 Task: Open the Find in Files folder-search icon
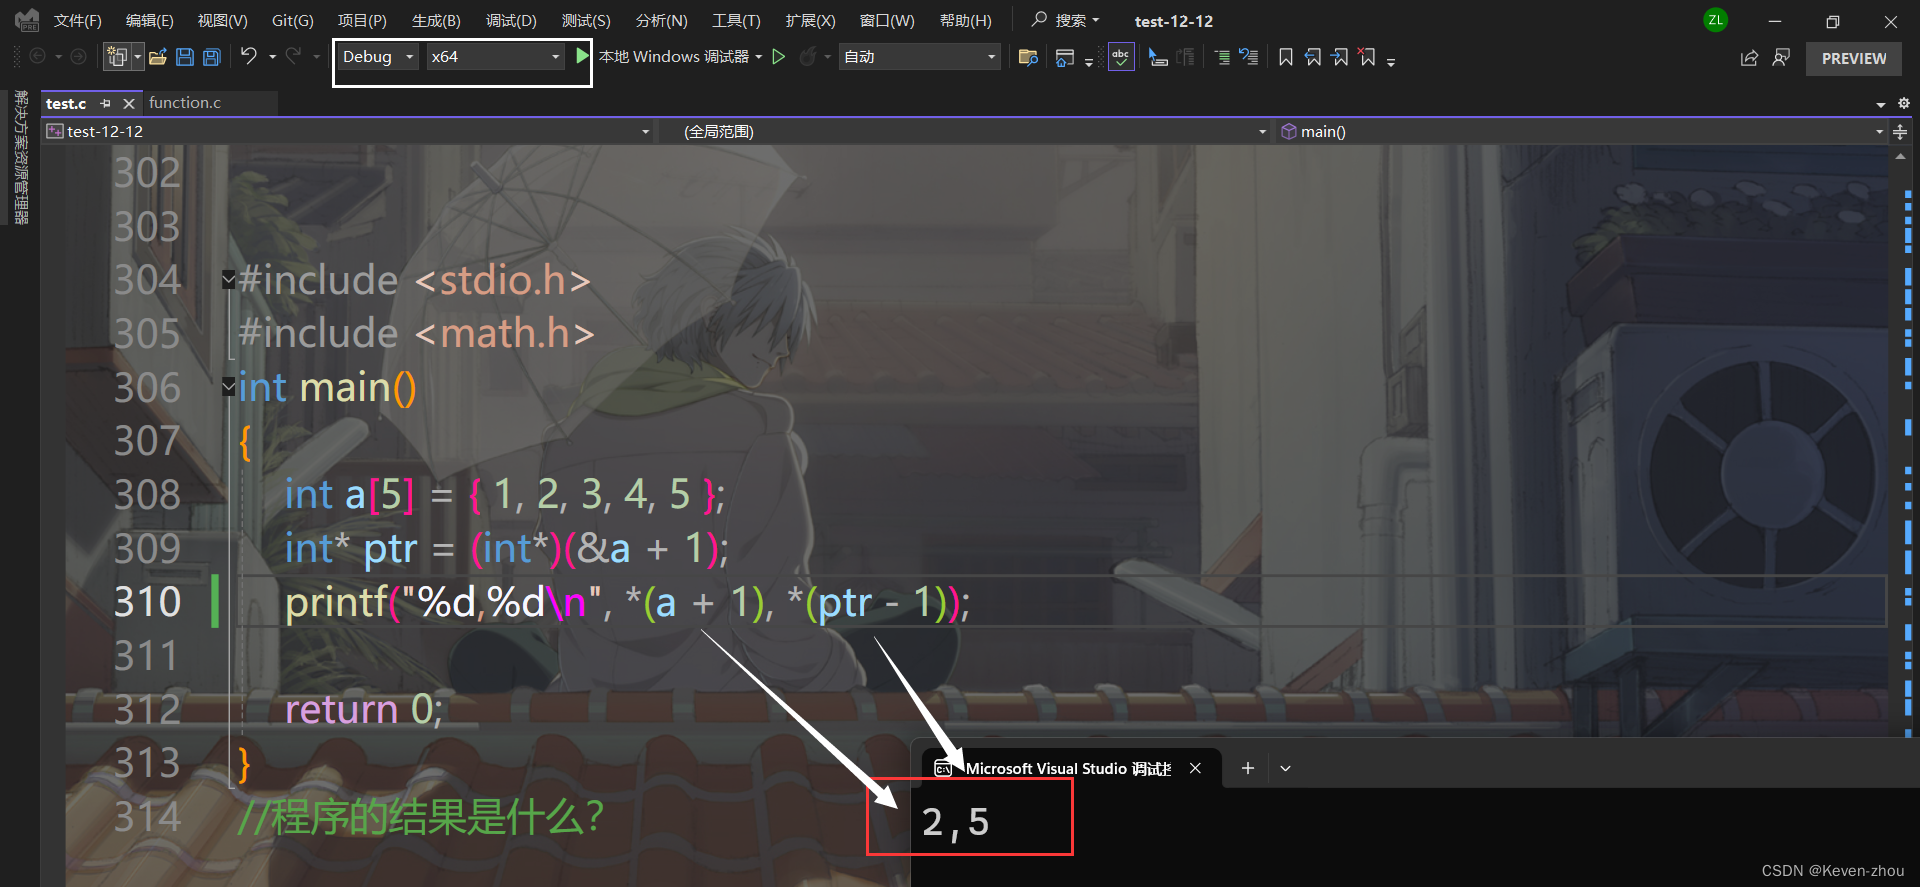1028,57
